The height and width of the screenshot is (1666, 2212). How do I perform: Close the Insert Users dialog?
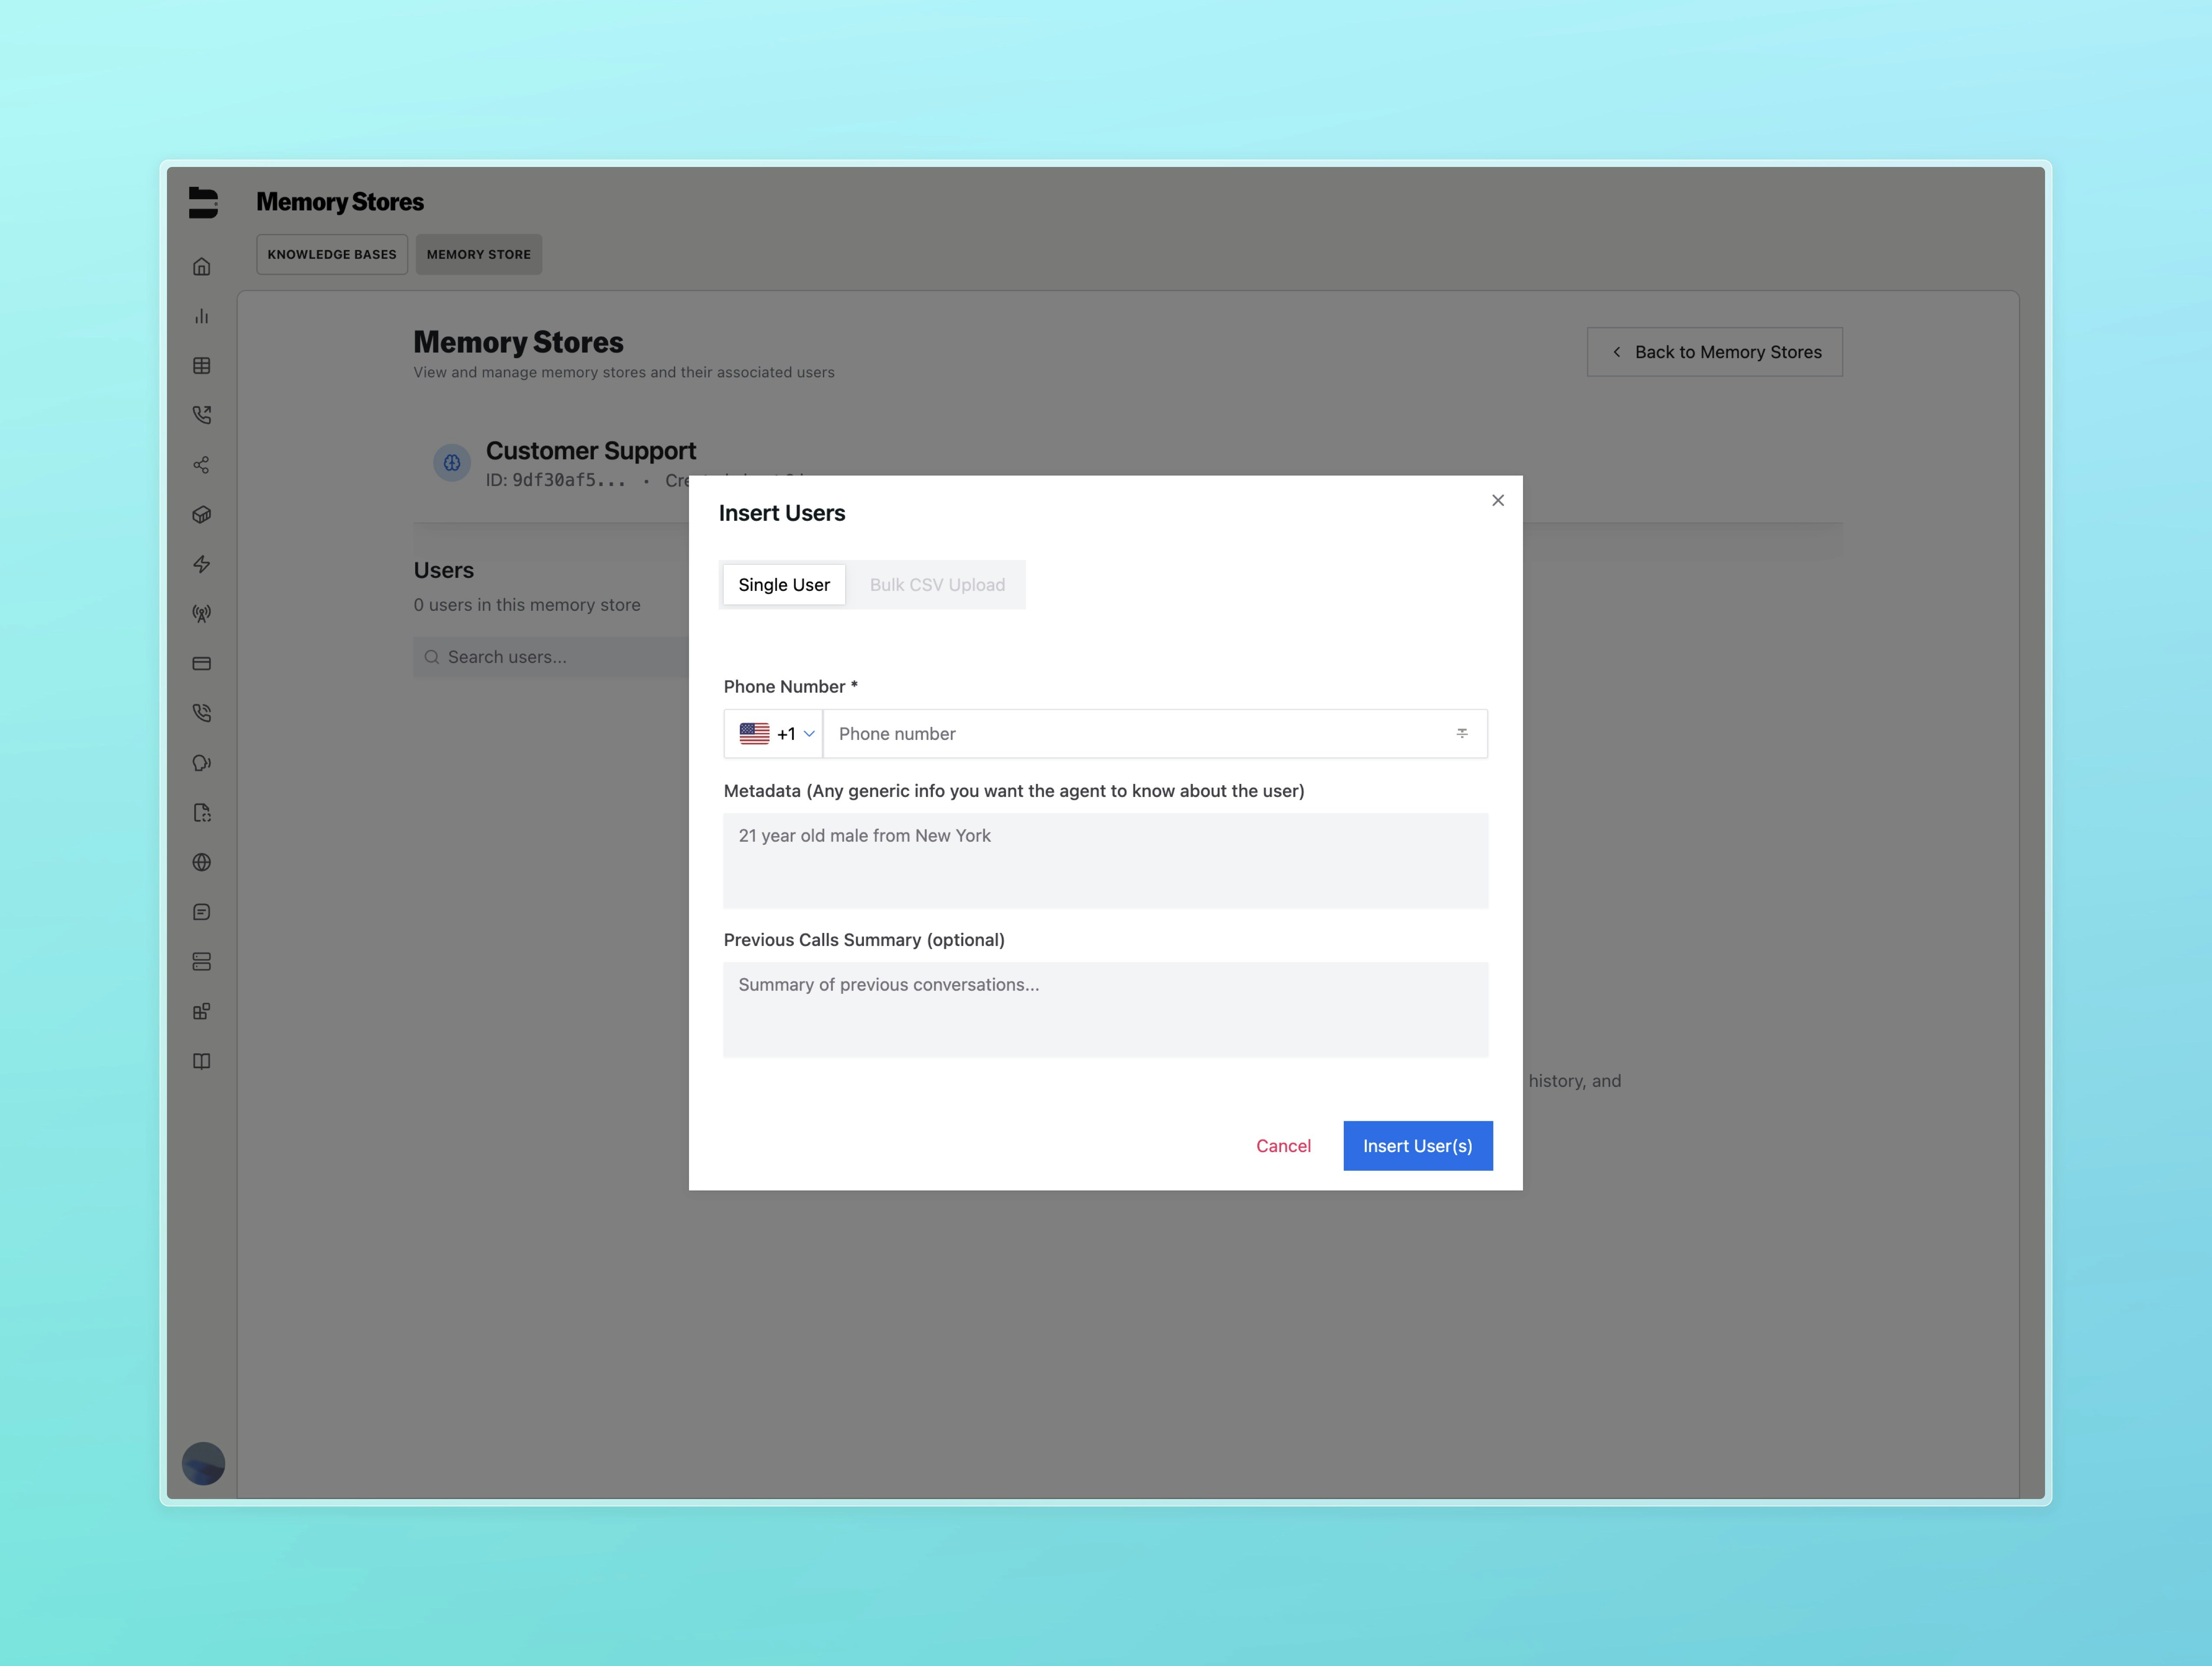coord(1498,501)
